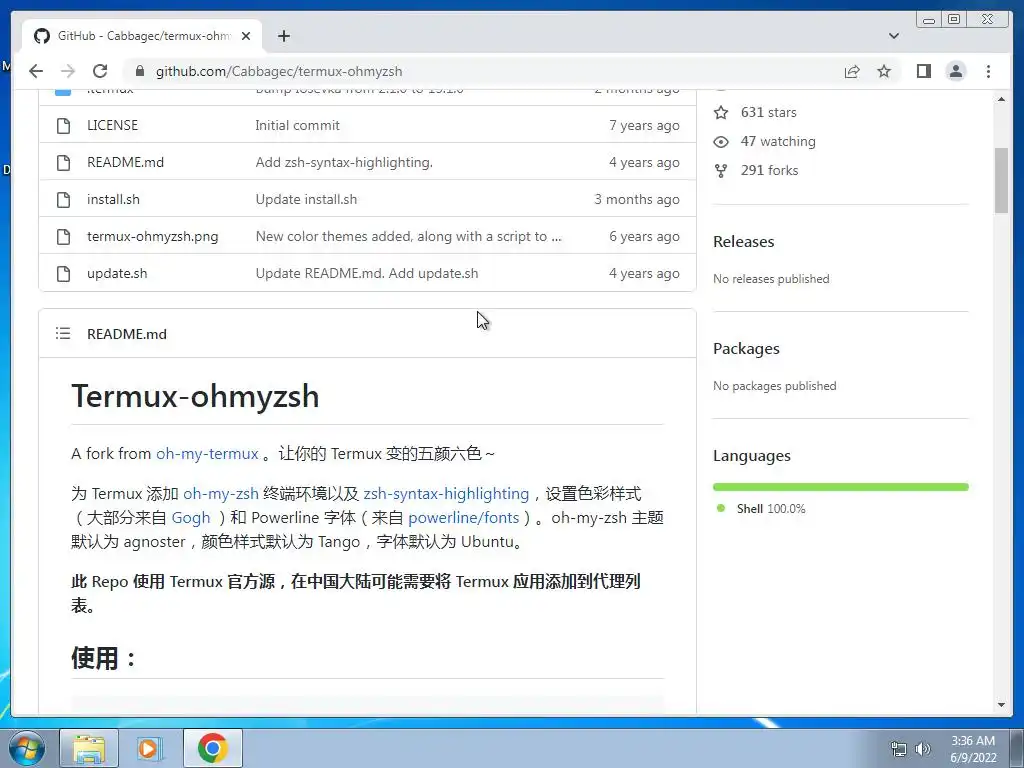Open the 'Initial commit' commit message
This screenshot has width=1024, height=768.
click(297, 125)
